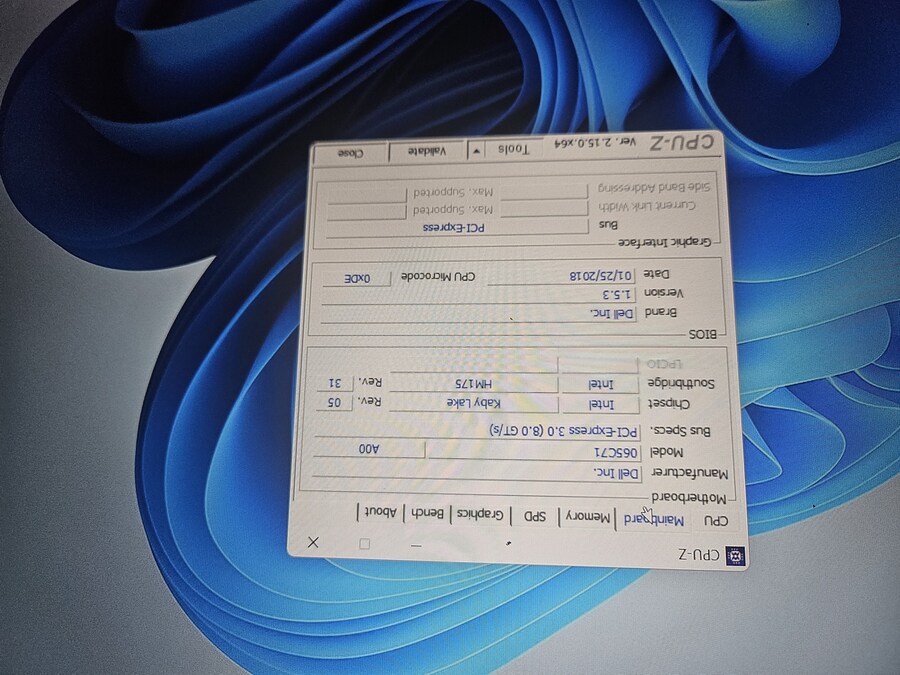Viewport: 900px width, 675px height.
Task: Click the Chipset name Kaby Lake
Action: (x=474, y=403)
